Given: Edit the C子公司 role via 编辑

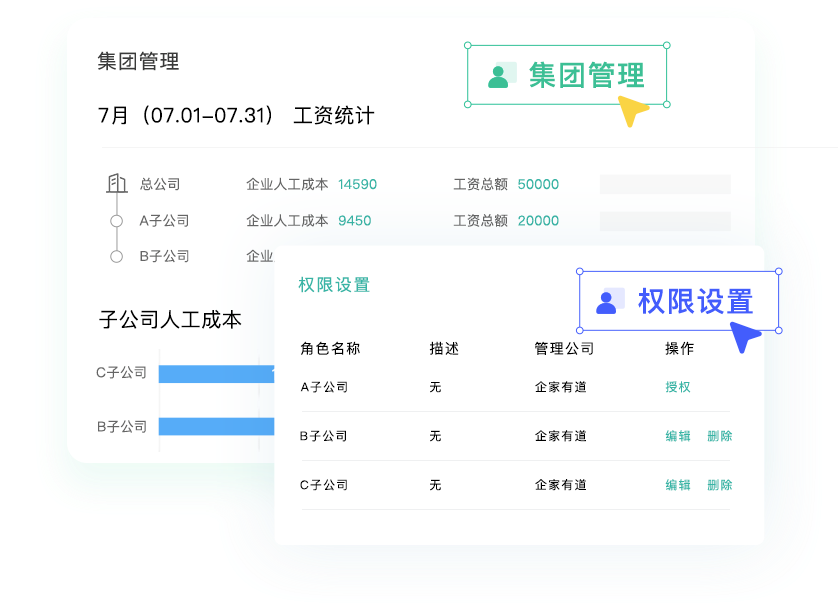Looking at the screenshot, I should pyautogui.click(x=678, y=485).
